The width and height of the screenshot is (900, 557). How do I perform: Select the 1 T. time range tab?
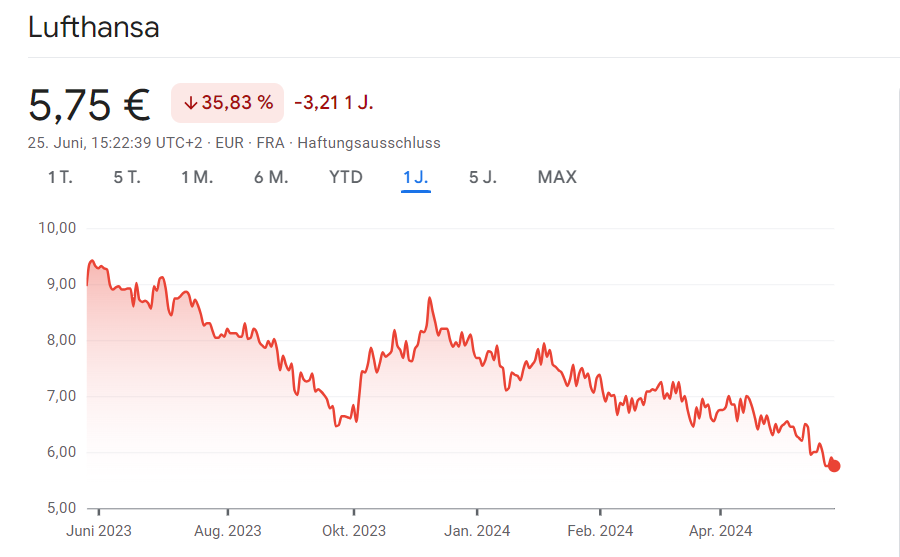point(60,177)
